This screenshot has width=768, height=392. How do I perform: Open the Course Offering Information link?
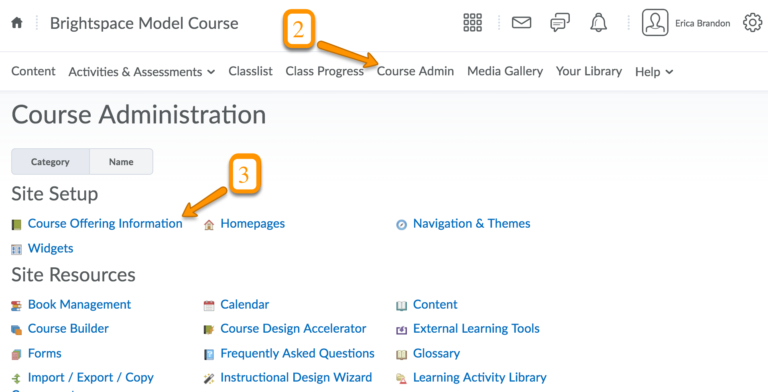(105, 223)
